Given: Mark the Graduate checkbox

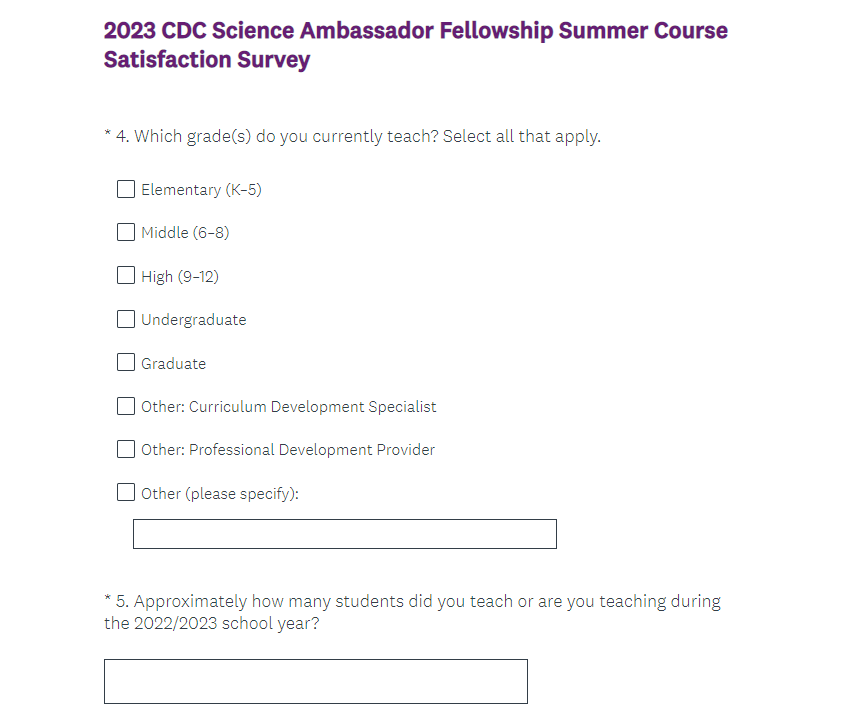Looking at the screenshot, I should click(x=126, y=362).
